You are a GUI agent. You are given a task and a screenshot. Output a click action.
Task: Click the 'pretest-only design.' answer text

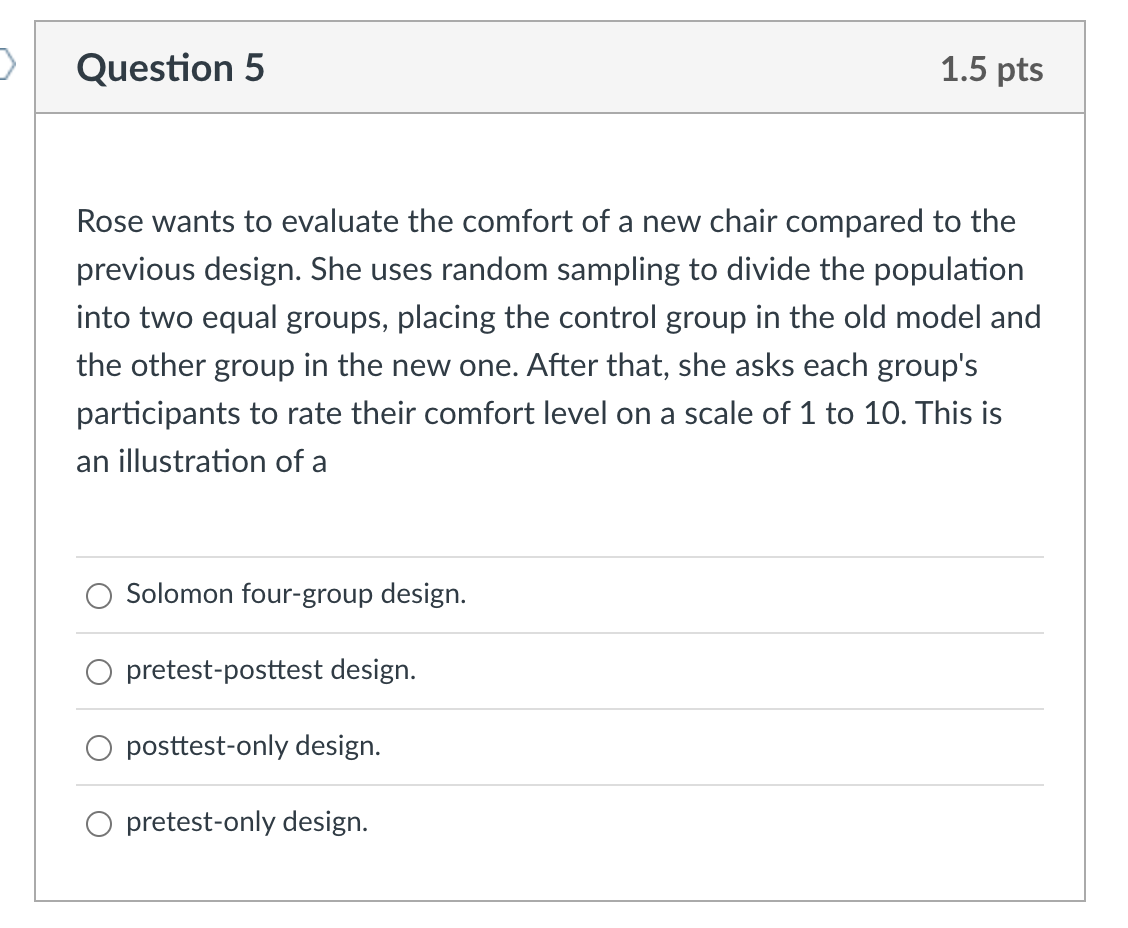pyautogui.click(x=247, y=822)
